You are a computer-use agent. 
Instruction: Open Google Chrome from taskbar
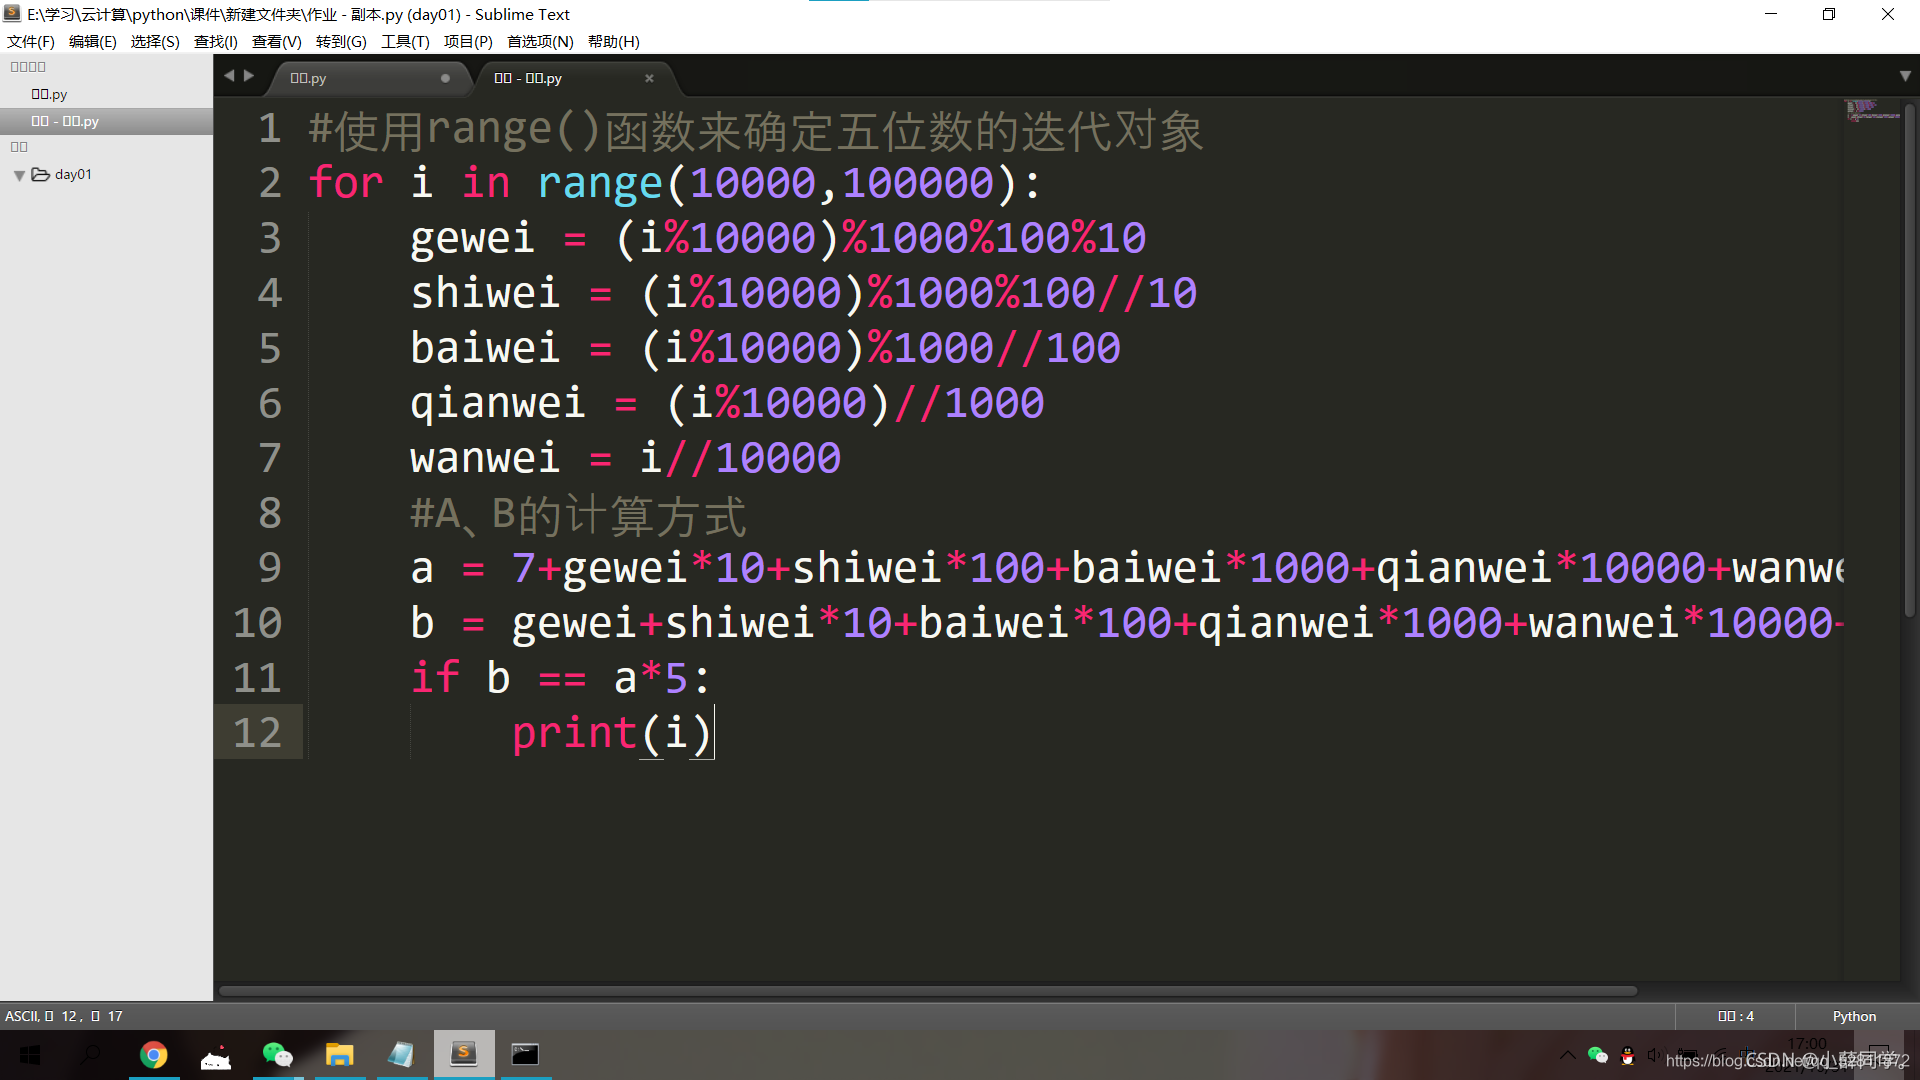pyautogui.click(x=154, y=1055)
